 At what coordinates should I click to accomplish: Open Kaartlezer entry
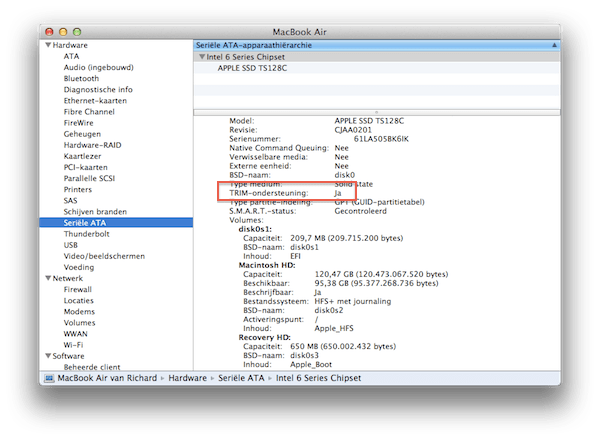tap(82, 156)
